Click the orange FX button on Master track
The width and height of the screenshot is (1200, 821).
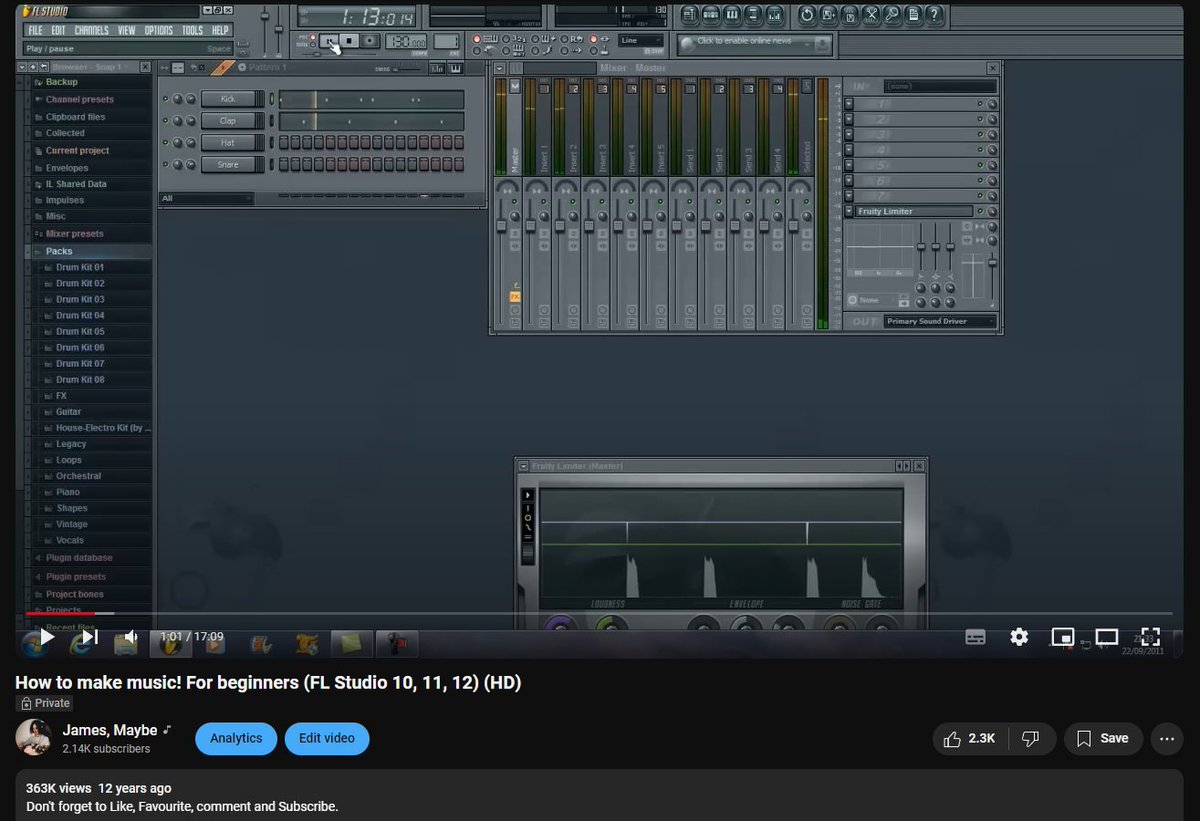coord(515,297)
